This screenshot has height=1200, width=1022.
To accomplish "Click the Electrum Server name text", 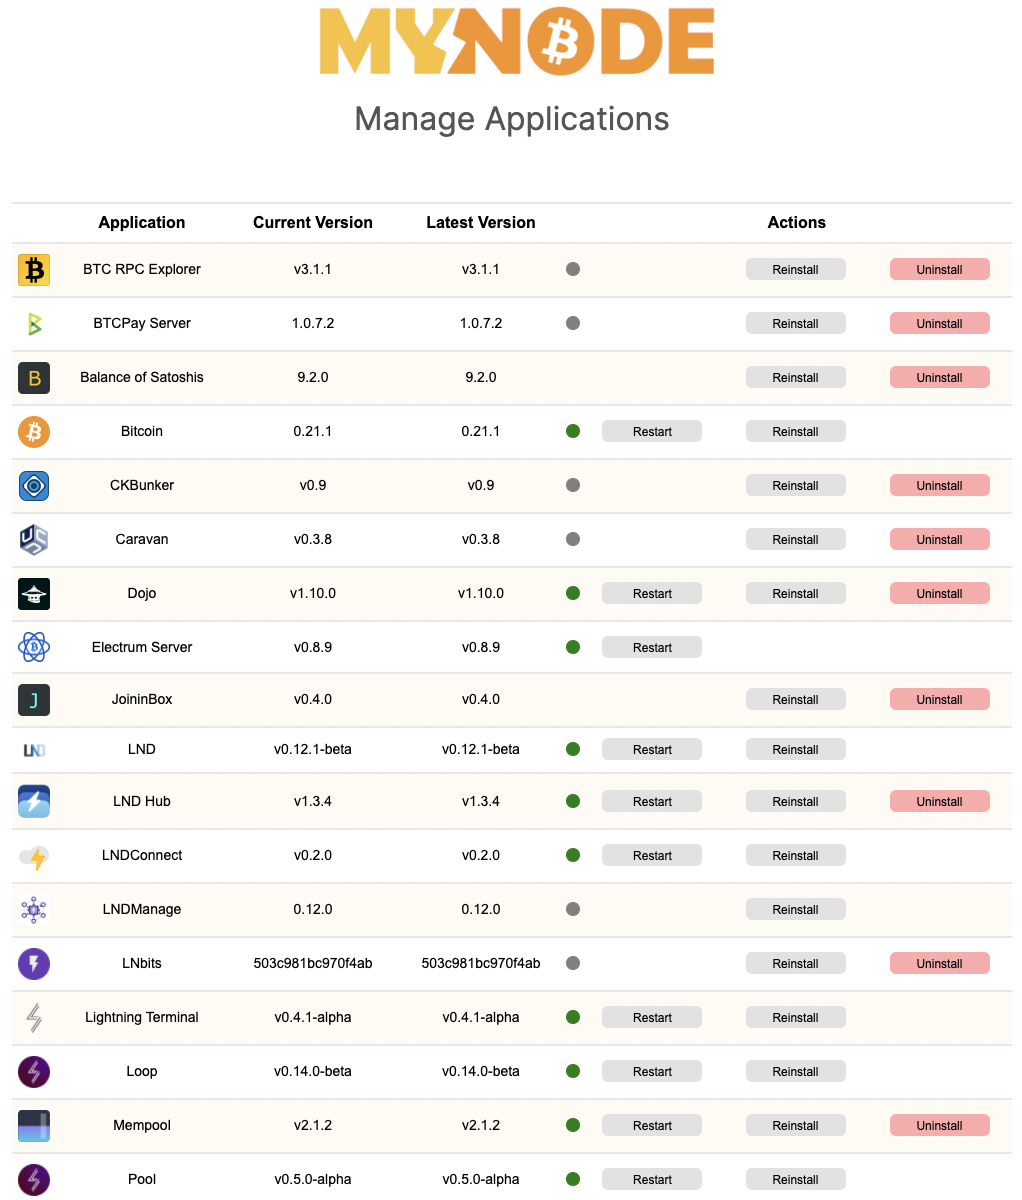I will tap(142, 647).
